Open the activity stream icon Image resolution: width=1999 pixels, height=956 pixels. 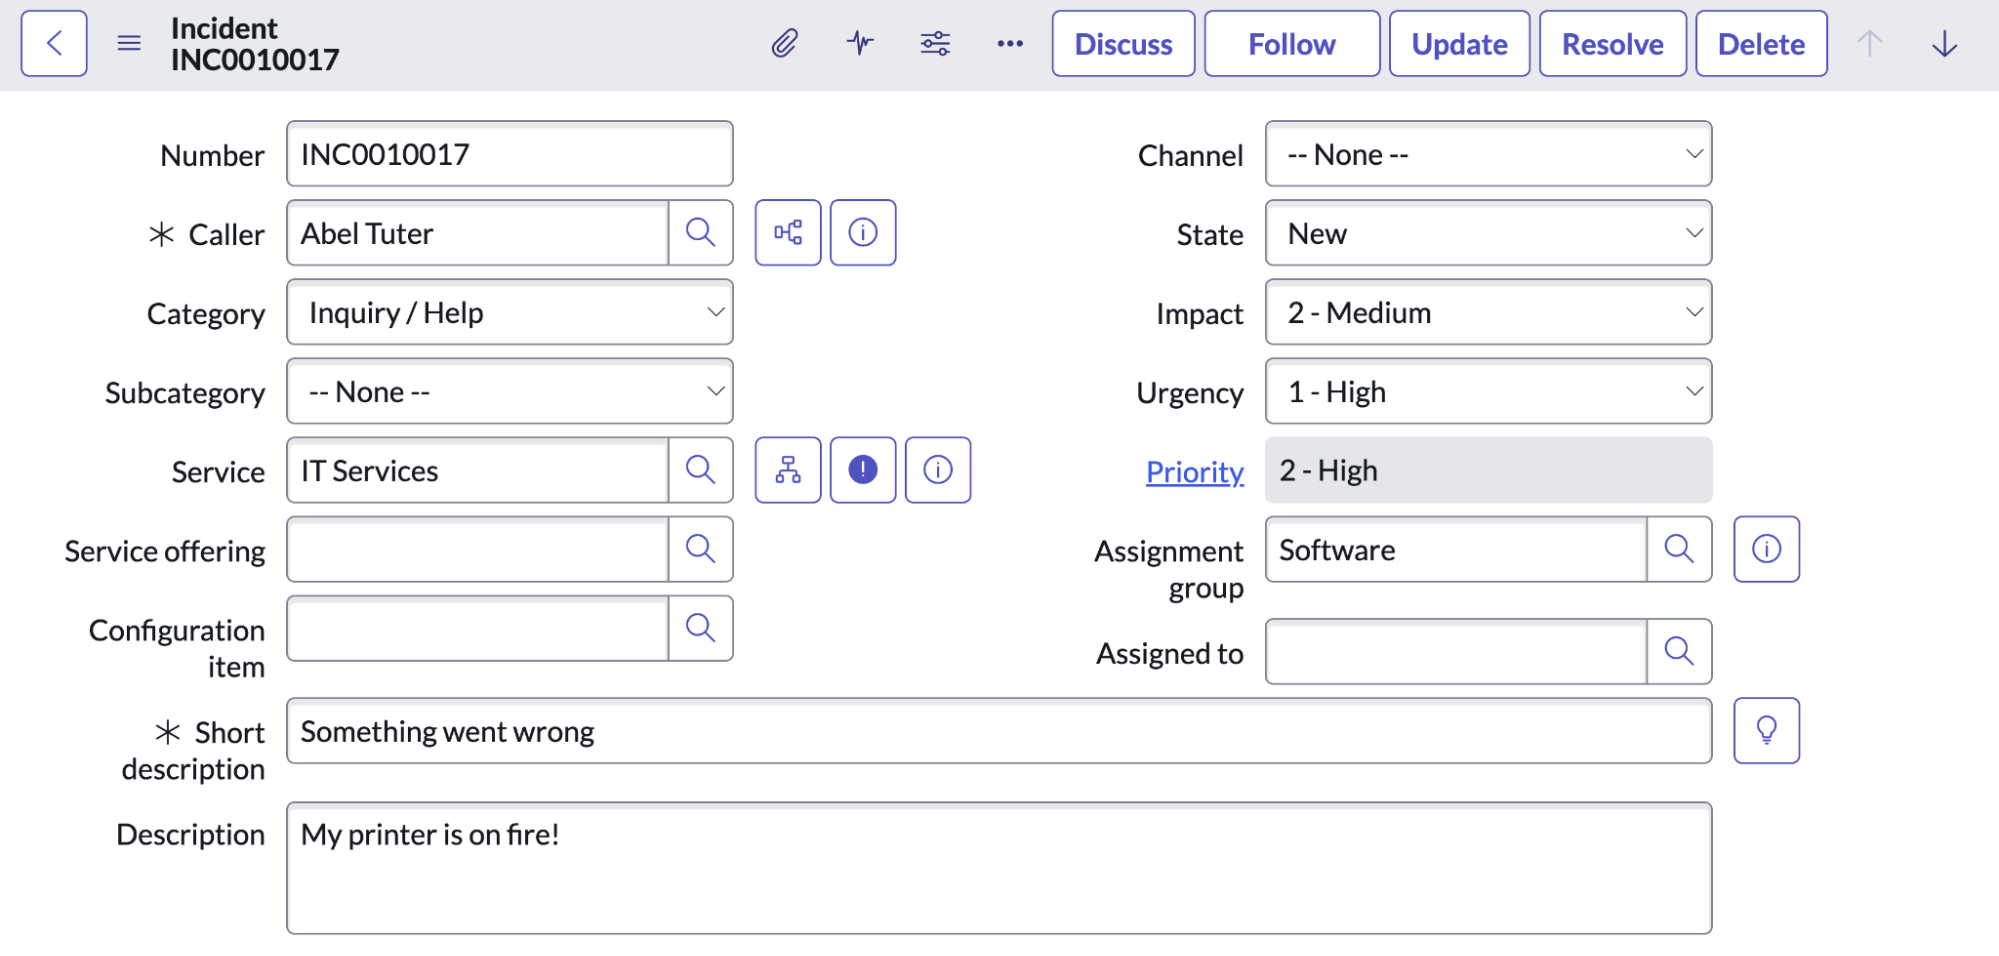click(x=860, y=43)
